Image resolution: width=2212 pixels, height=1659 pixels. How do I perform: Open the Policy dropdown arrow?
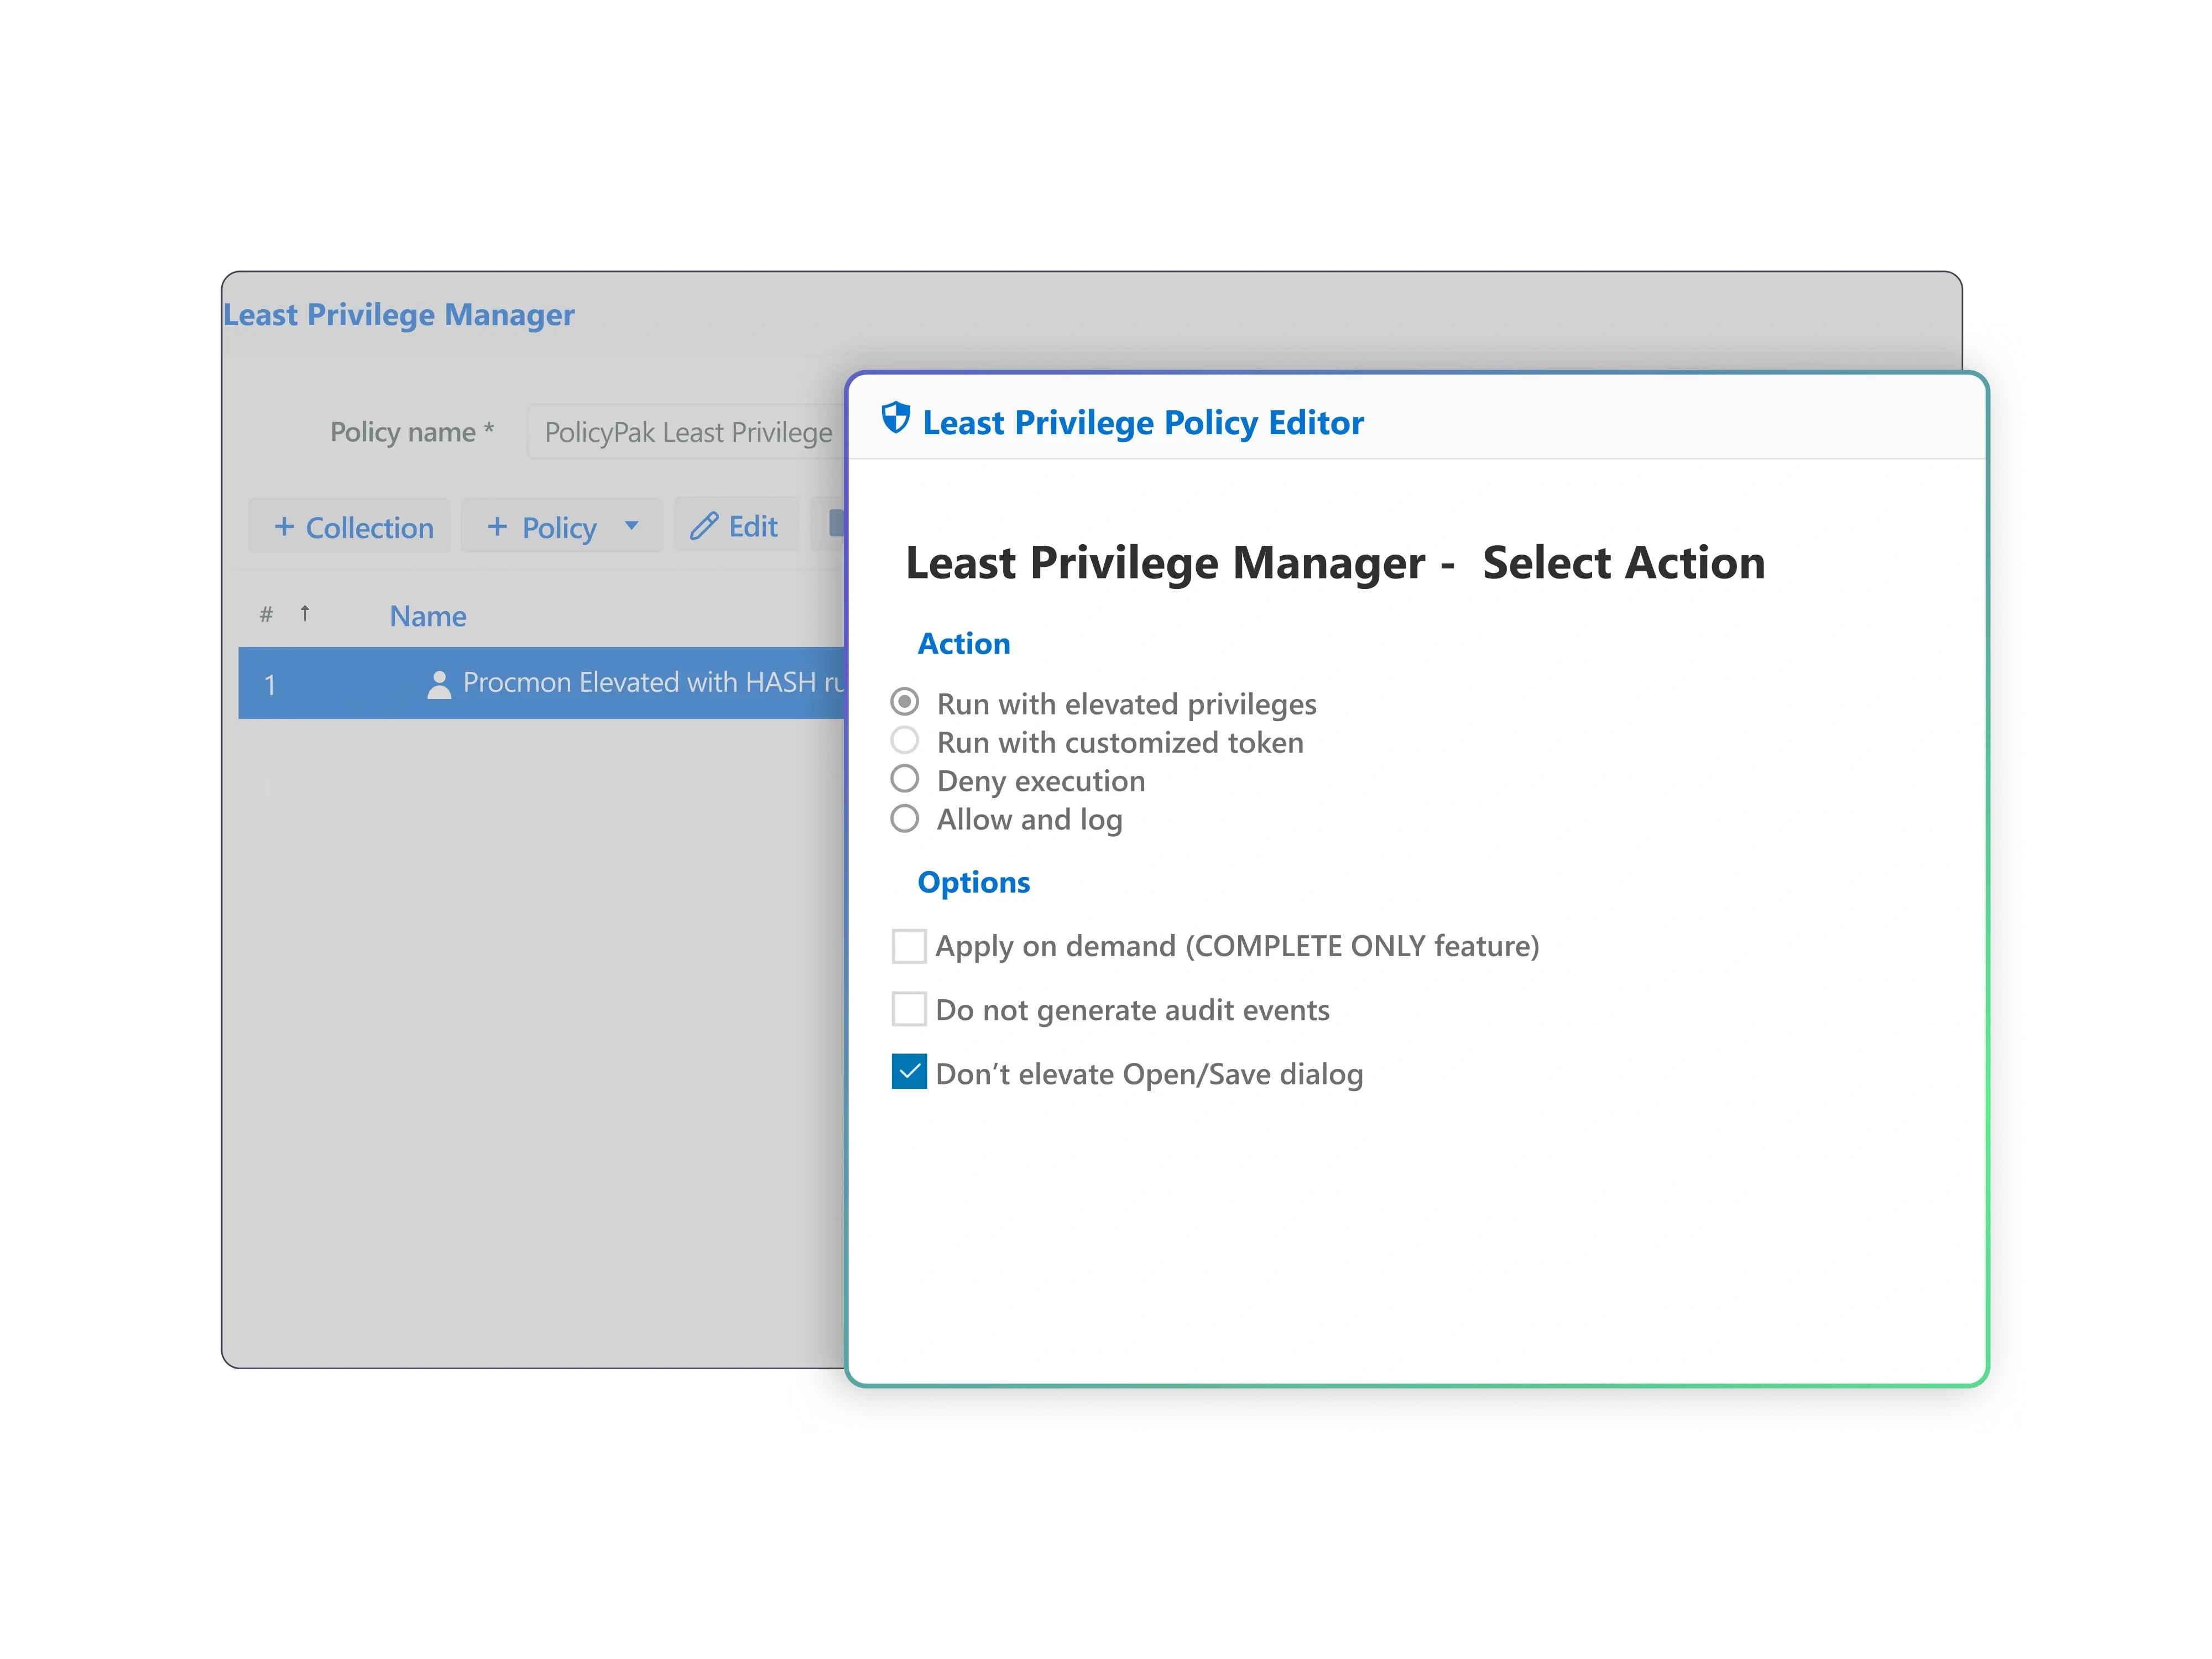(631, 525)
